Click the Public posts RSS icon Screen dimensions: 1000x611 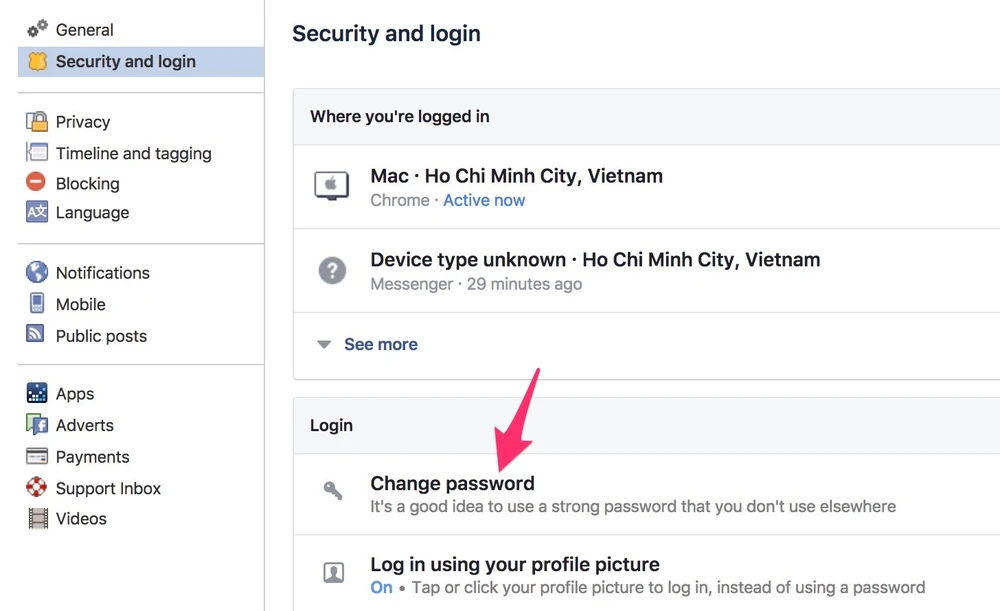tap(37, 335)
